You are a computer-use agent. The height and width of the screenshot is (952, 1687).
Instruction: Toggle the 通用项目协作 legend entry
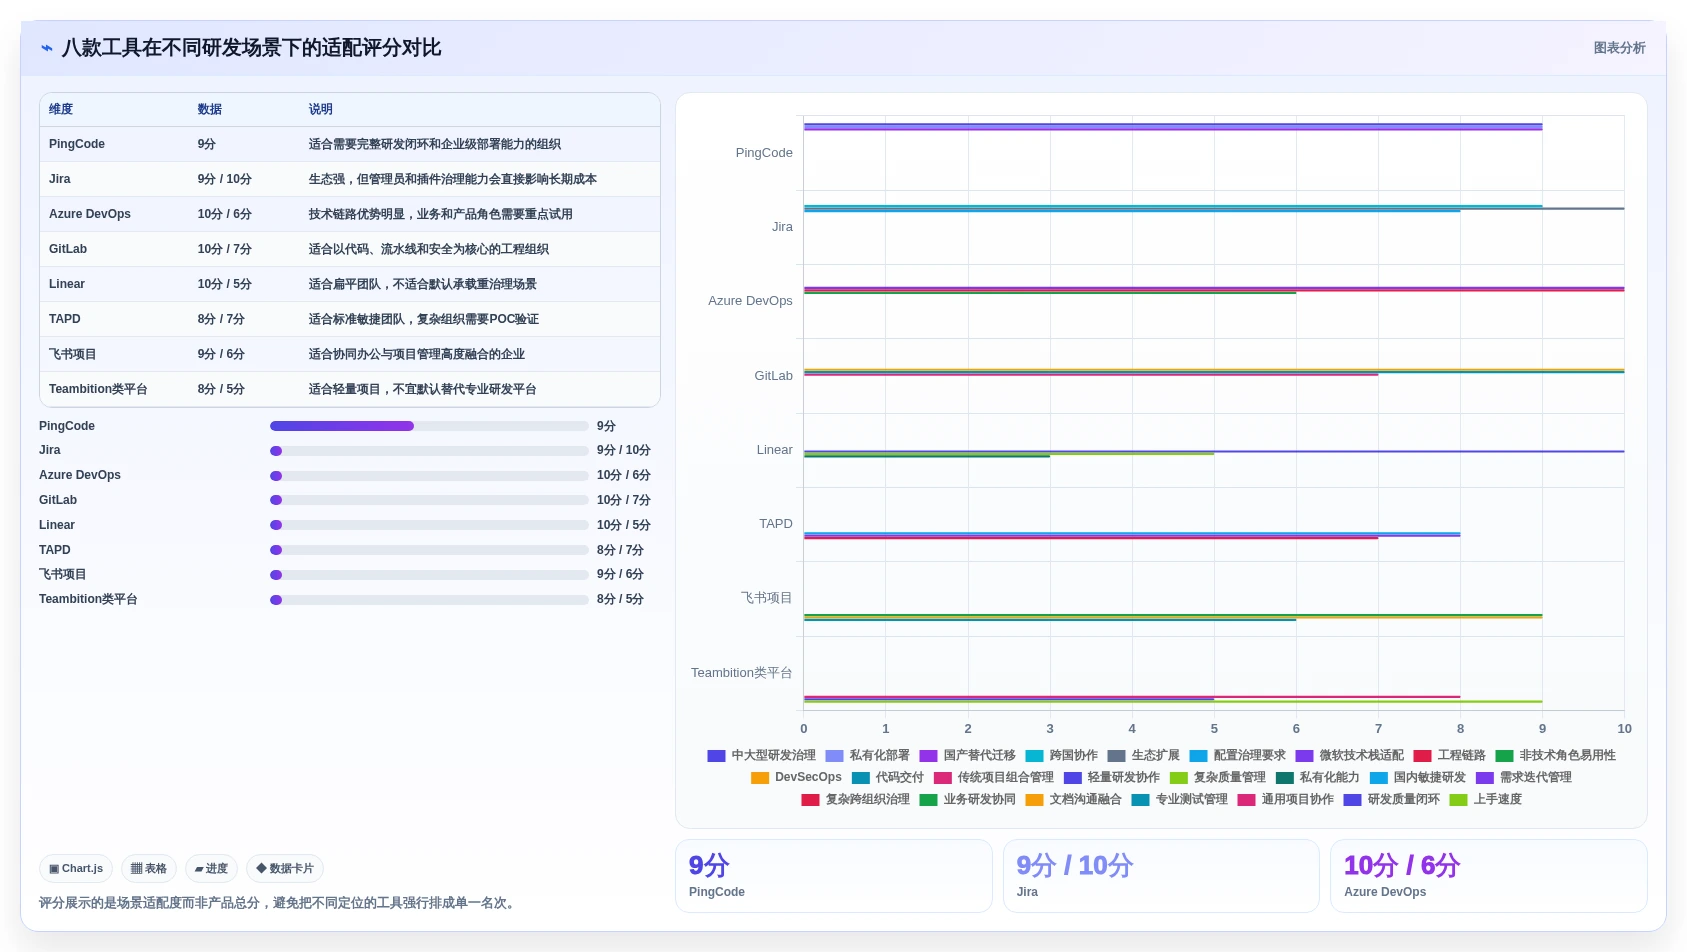1285,800
